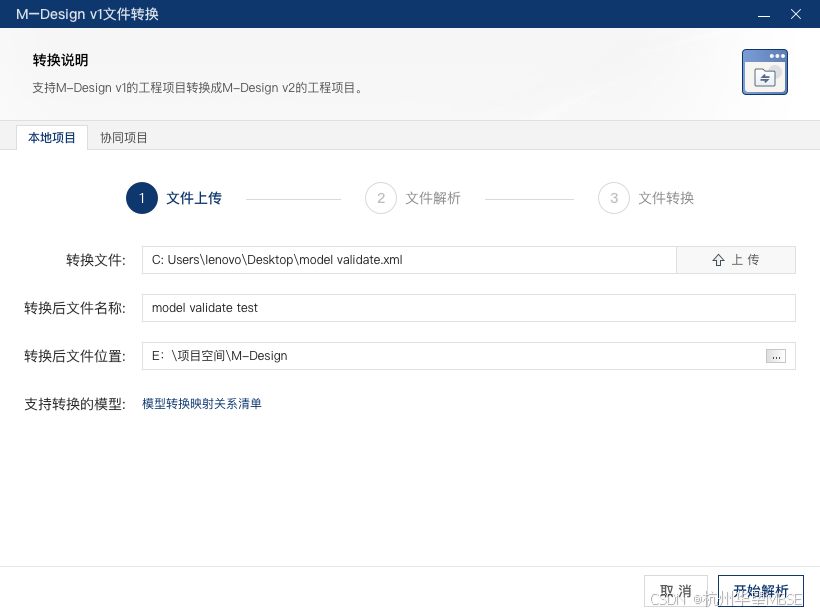Click the file conversion icon in header
The height and width of the screenshot is (615, 820).
(765, 72)
